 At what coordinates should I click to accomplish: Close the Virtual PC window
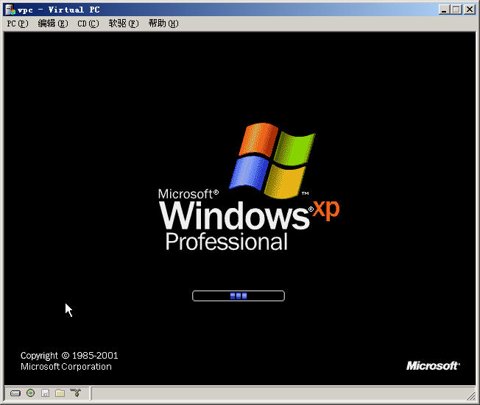[x=469, y=9]
